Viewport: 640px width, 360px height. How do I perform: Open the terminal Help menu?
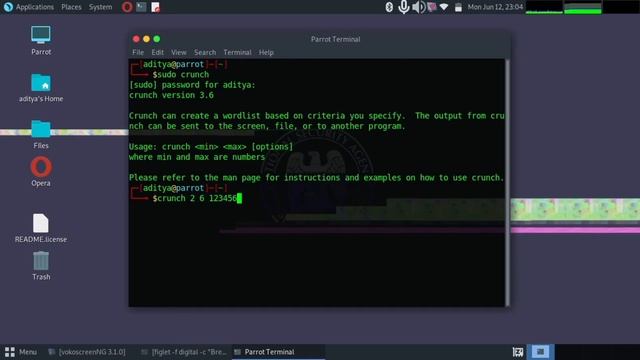pos(266,52)
